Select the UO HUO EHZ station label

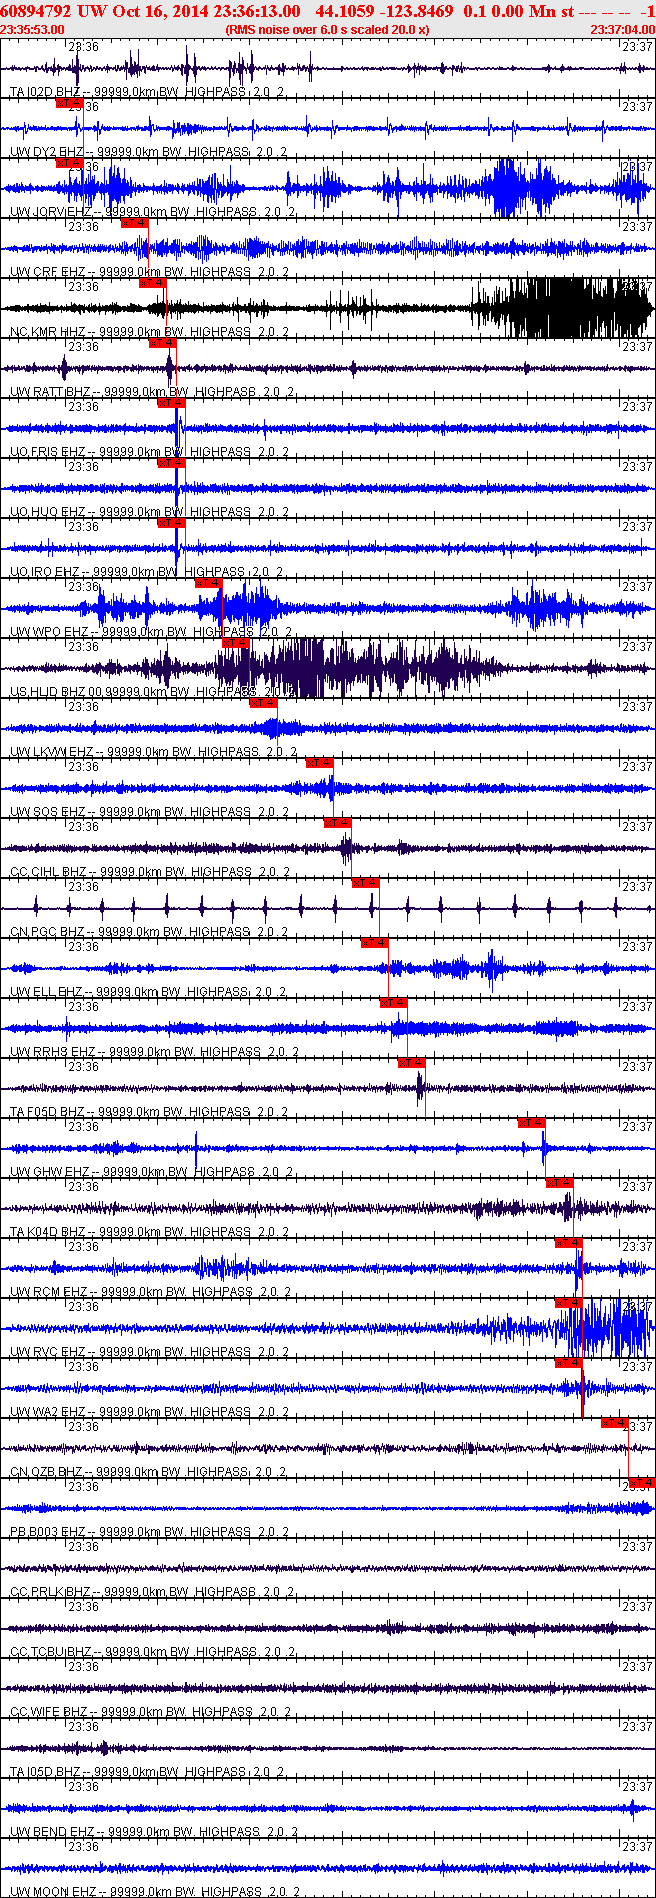tap(147, 512)
